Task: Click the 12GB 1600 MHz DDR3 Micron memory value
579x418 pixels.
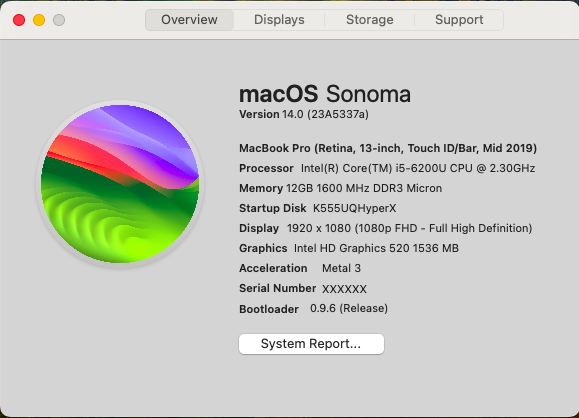Action: point(364,188)
